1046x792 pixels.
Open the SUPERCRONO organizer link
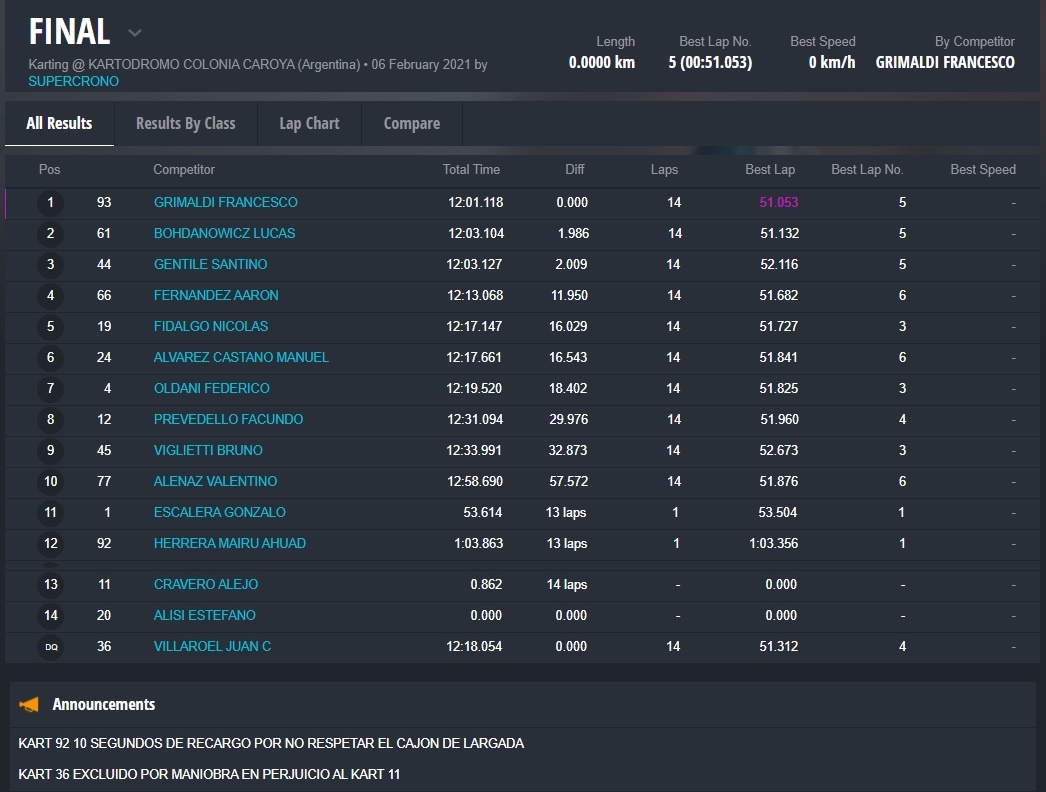[73, 81]
